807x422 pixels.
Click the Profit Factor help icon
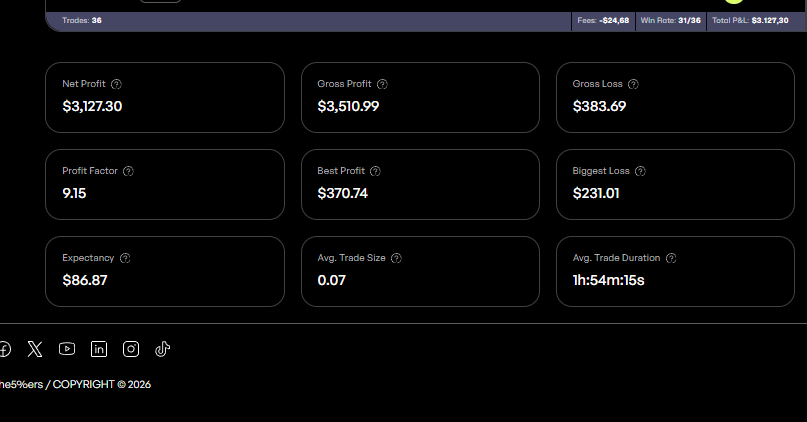pyautogui.click(x=128, y=171)
